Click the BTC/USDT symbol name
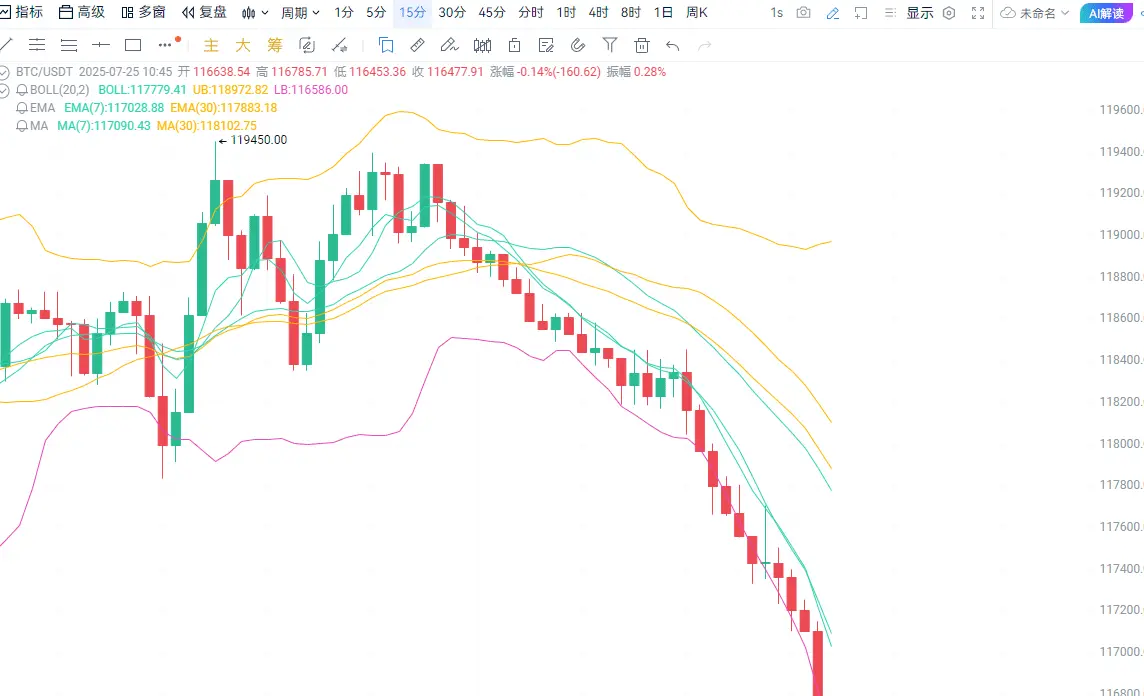Image resolution: width=1144 pixels, height=696 pixels. click(x=45, y=71)
